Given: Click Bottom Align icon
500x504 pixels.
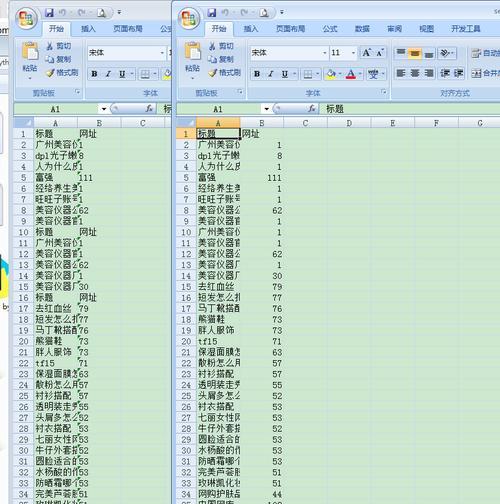Looking at the screenshot, I should (x=429, y=53).
